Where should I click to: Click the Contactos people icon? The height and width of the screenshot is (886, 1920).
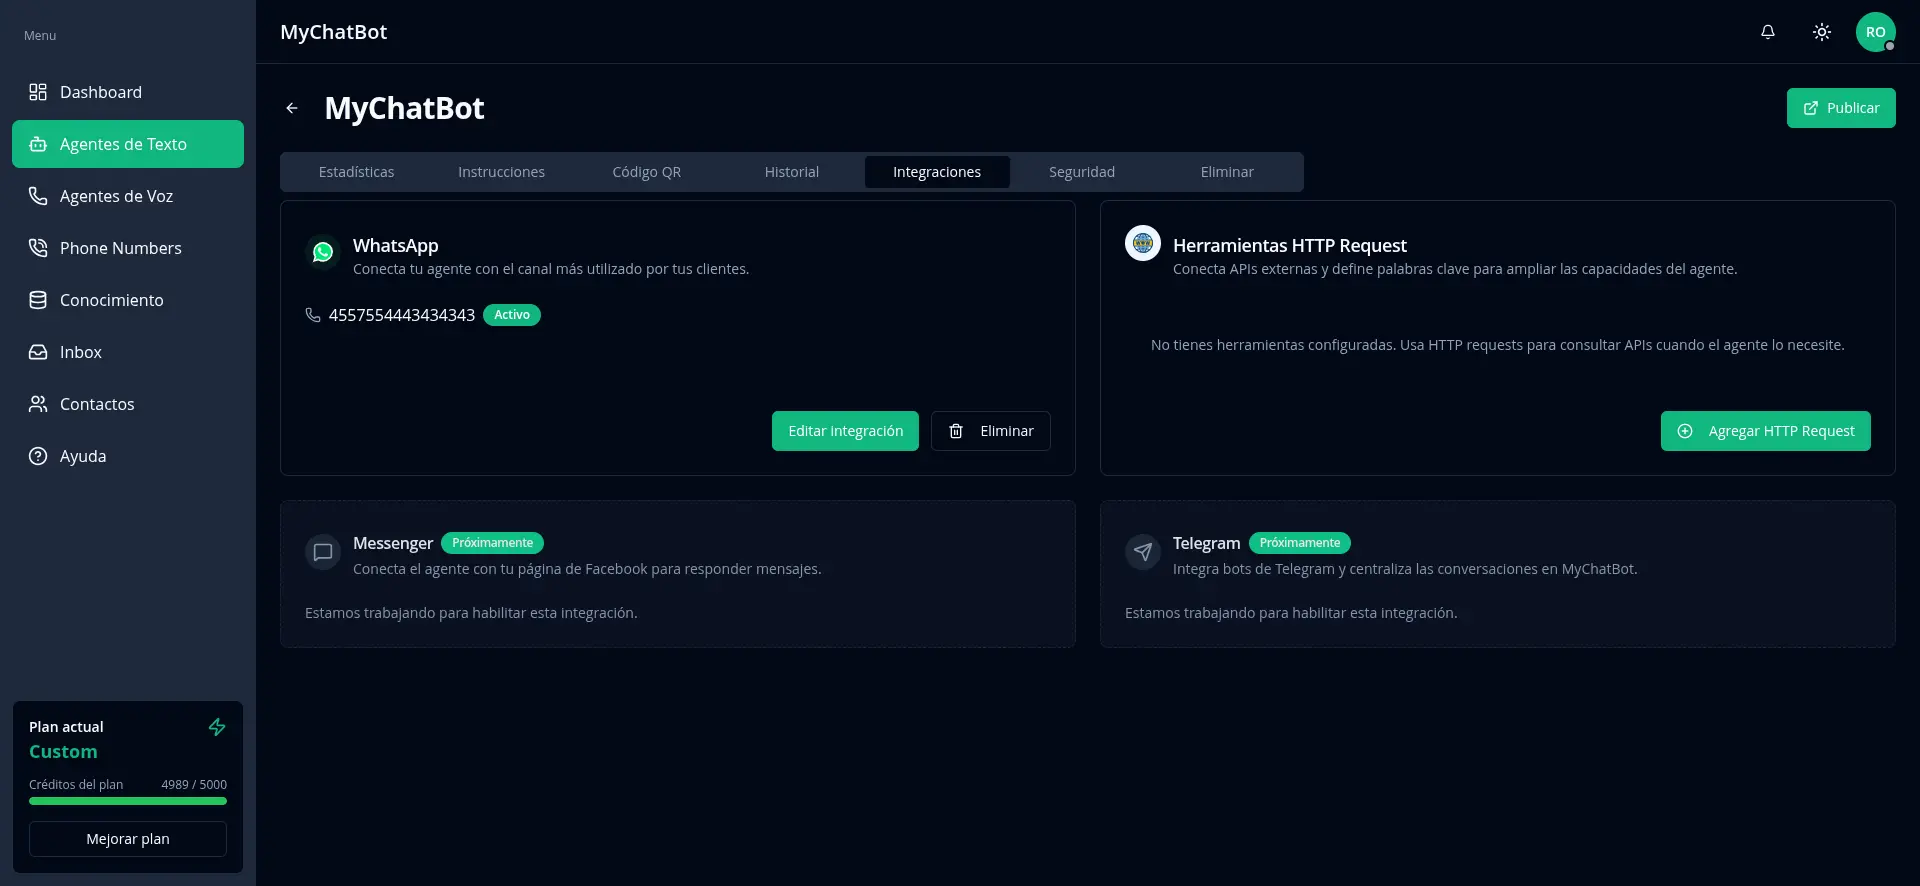(38, 404)
